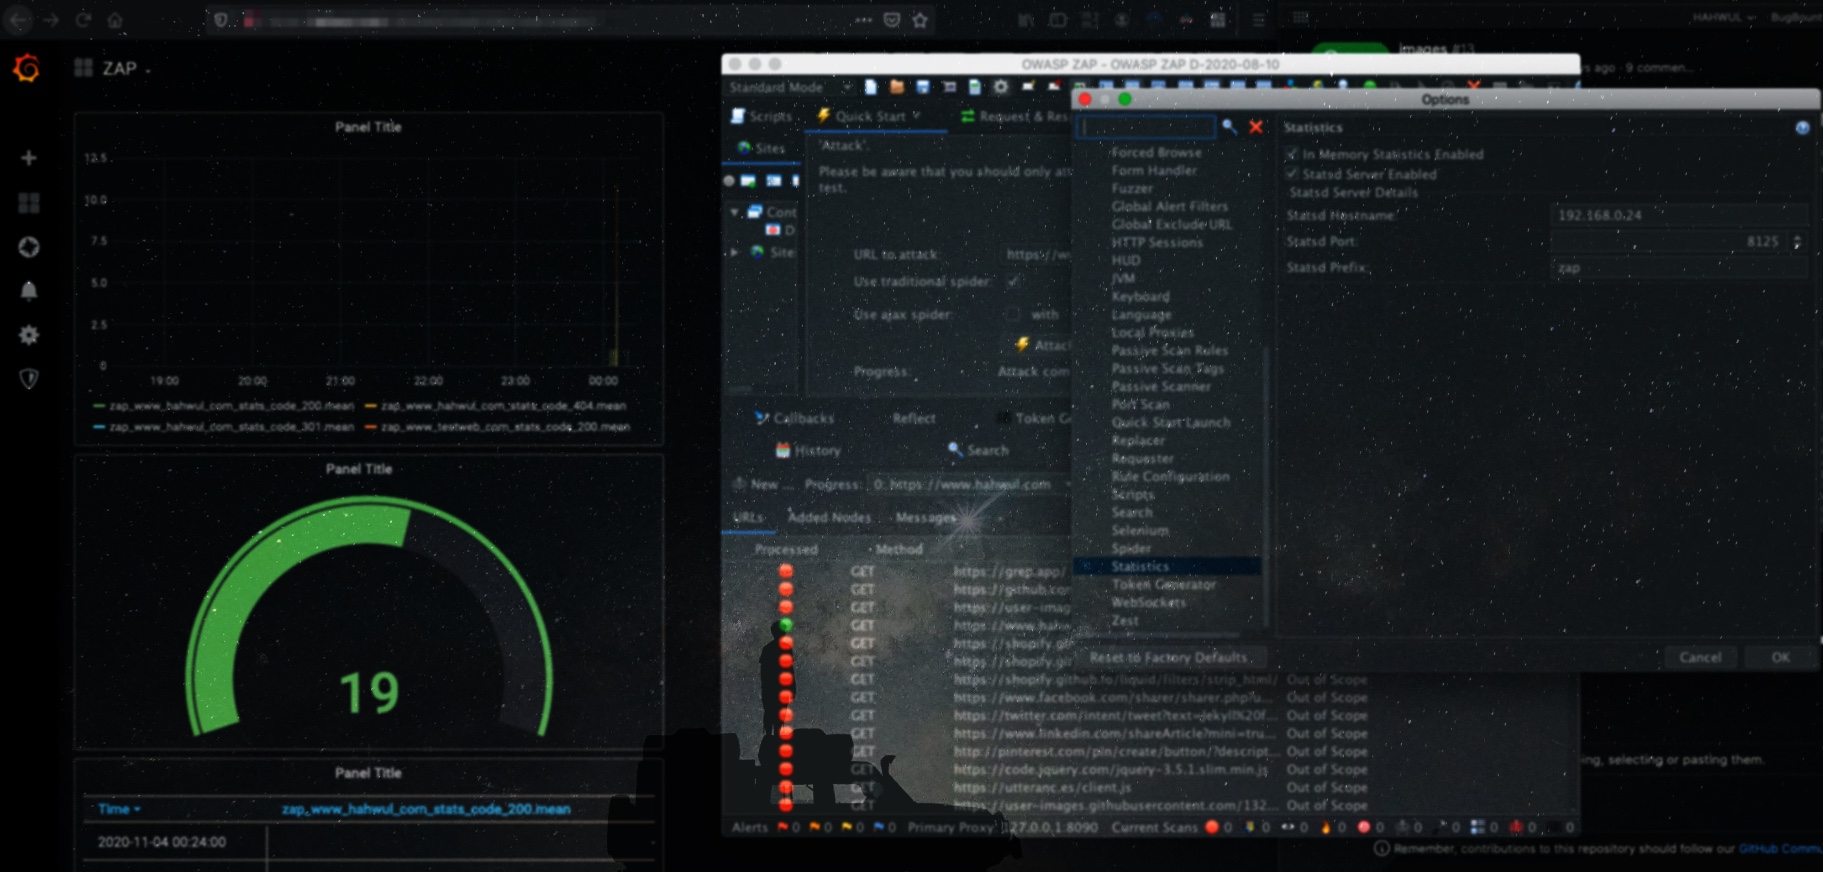Click the Statsd Hostname input field
The image size is (1823, 872).
coord(1680,215)
